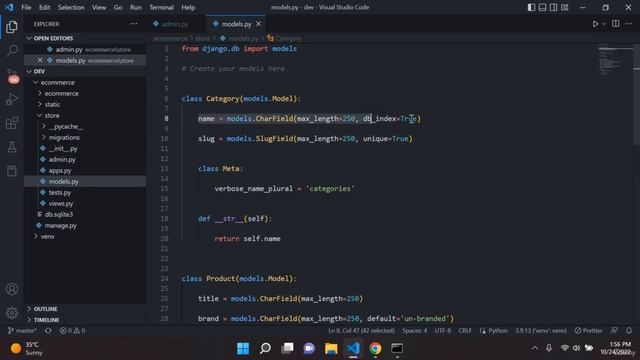Open tests.py in the file tree
The width and height of the screenshot is (640, 360).
coord(85,192)
